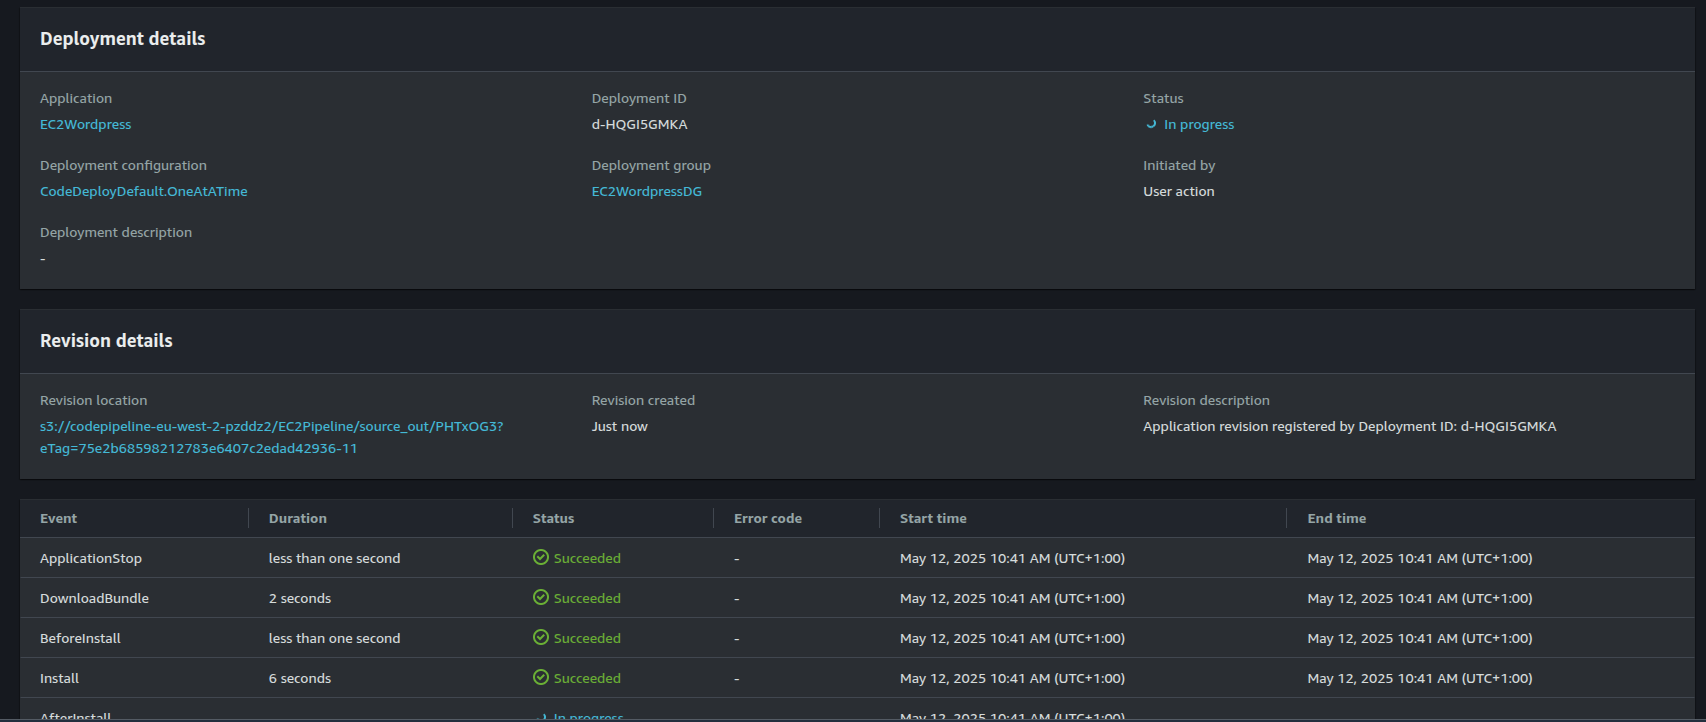
Task: Click Succeeded status text in Install row
Action: coord(587,679)
